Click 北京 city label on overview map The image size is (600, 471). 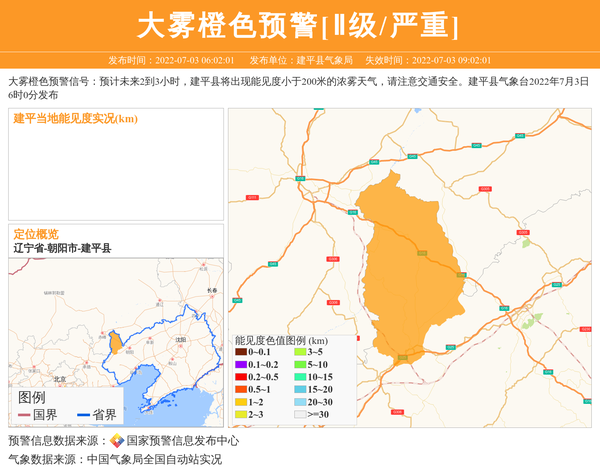click(59, 379)
